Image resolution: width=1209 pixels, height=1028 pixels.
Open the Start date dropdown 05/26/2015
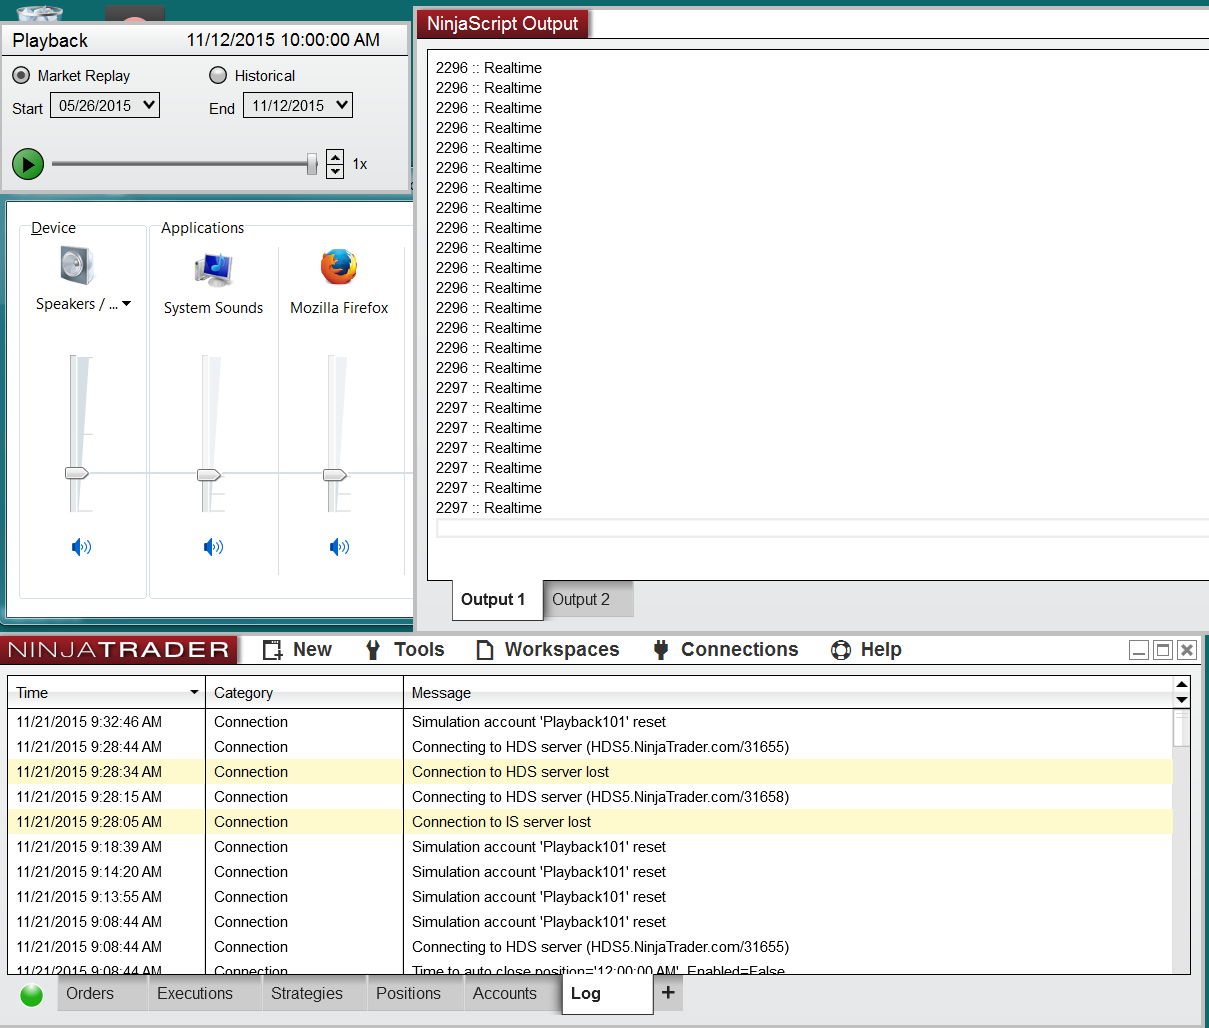coord(105,105)
